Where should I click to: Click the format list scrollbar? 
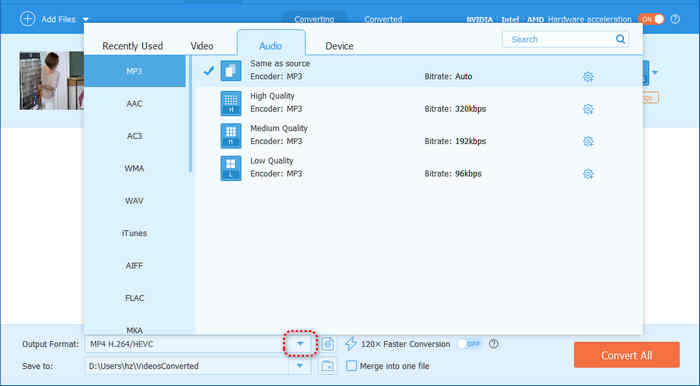click(191, 114)
